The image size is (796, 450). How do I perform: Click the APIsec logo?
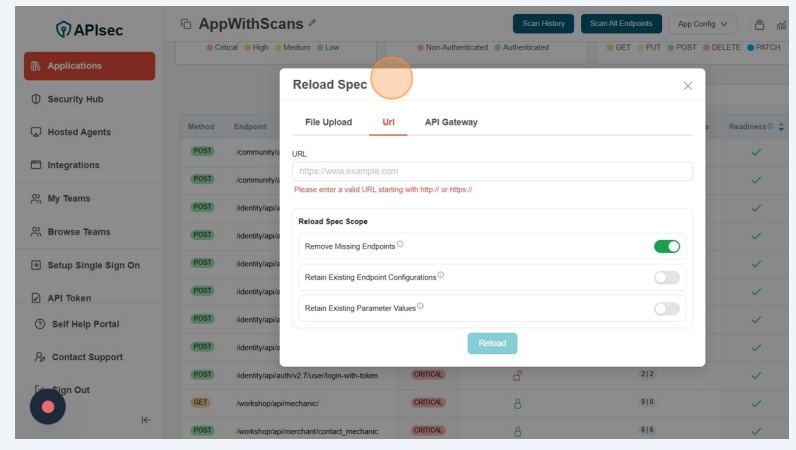point(89,29)
